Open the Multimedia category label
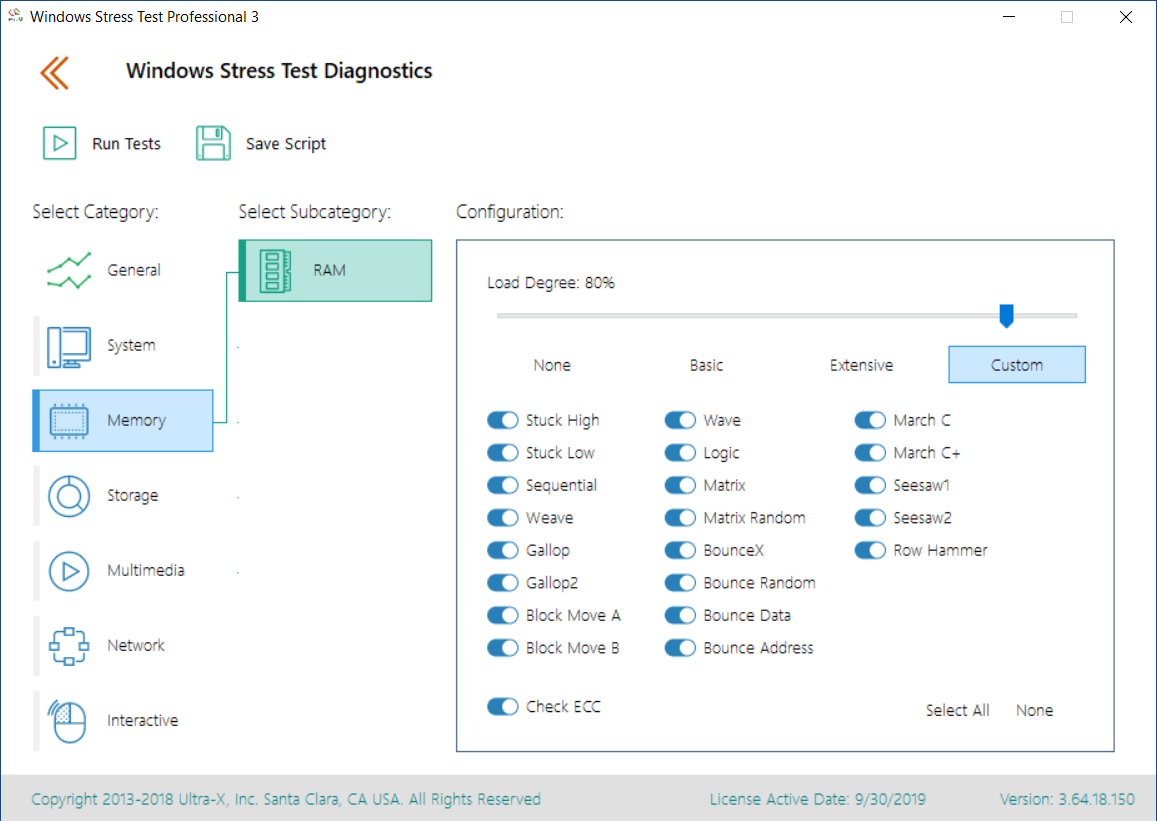1157x821 pixels. [146, 571]
